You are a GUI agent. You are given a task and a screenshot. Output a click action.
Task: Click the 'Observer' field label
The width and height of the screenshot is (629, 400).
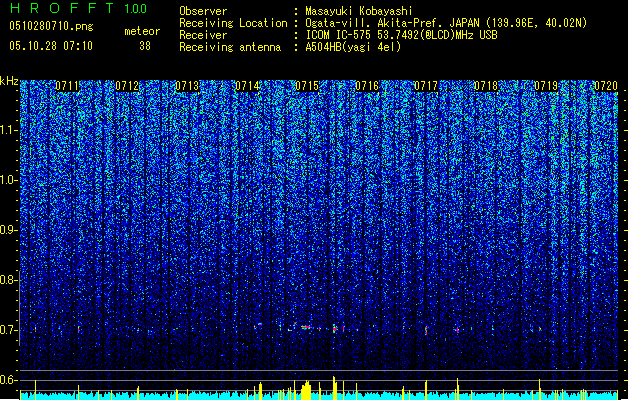click(203, 11)
